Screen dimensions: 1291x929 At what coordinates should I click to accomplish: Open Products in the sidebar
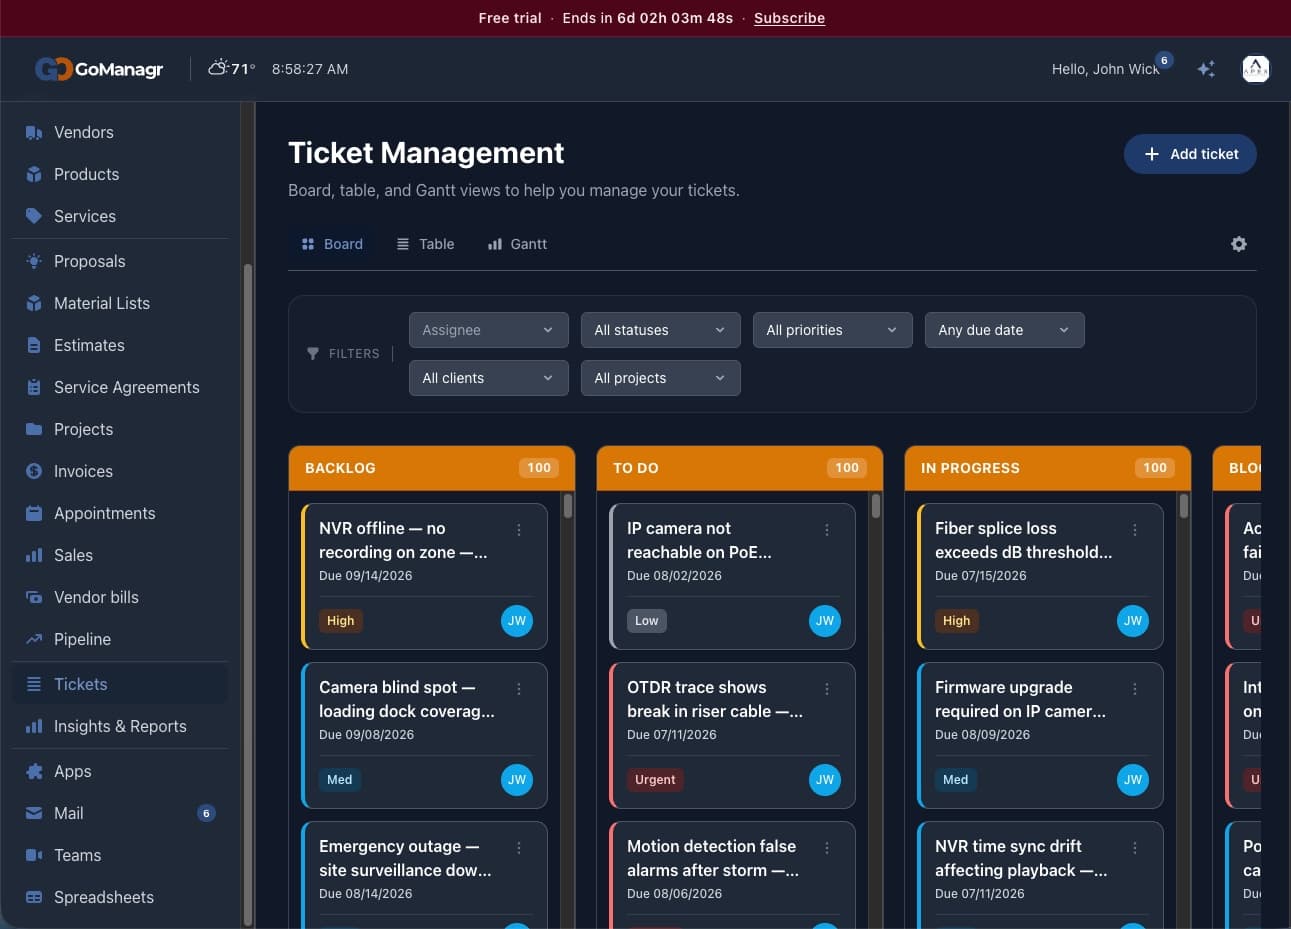pos(120,174)
